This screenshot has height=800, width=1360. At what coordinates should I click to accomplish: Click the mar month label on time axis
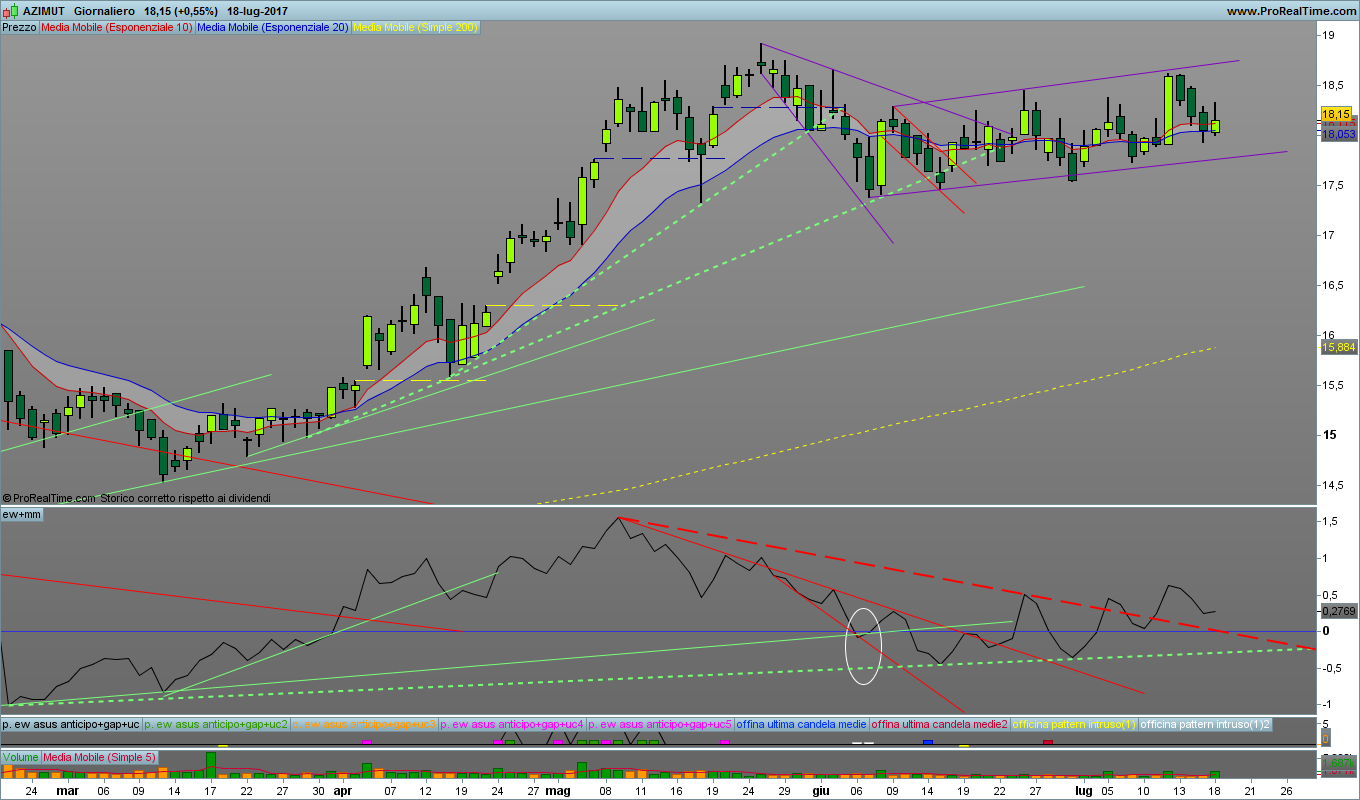coord(67,790)
